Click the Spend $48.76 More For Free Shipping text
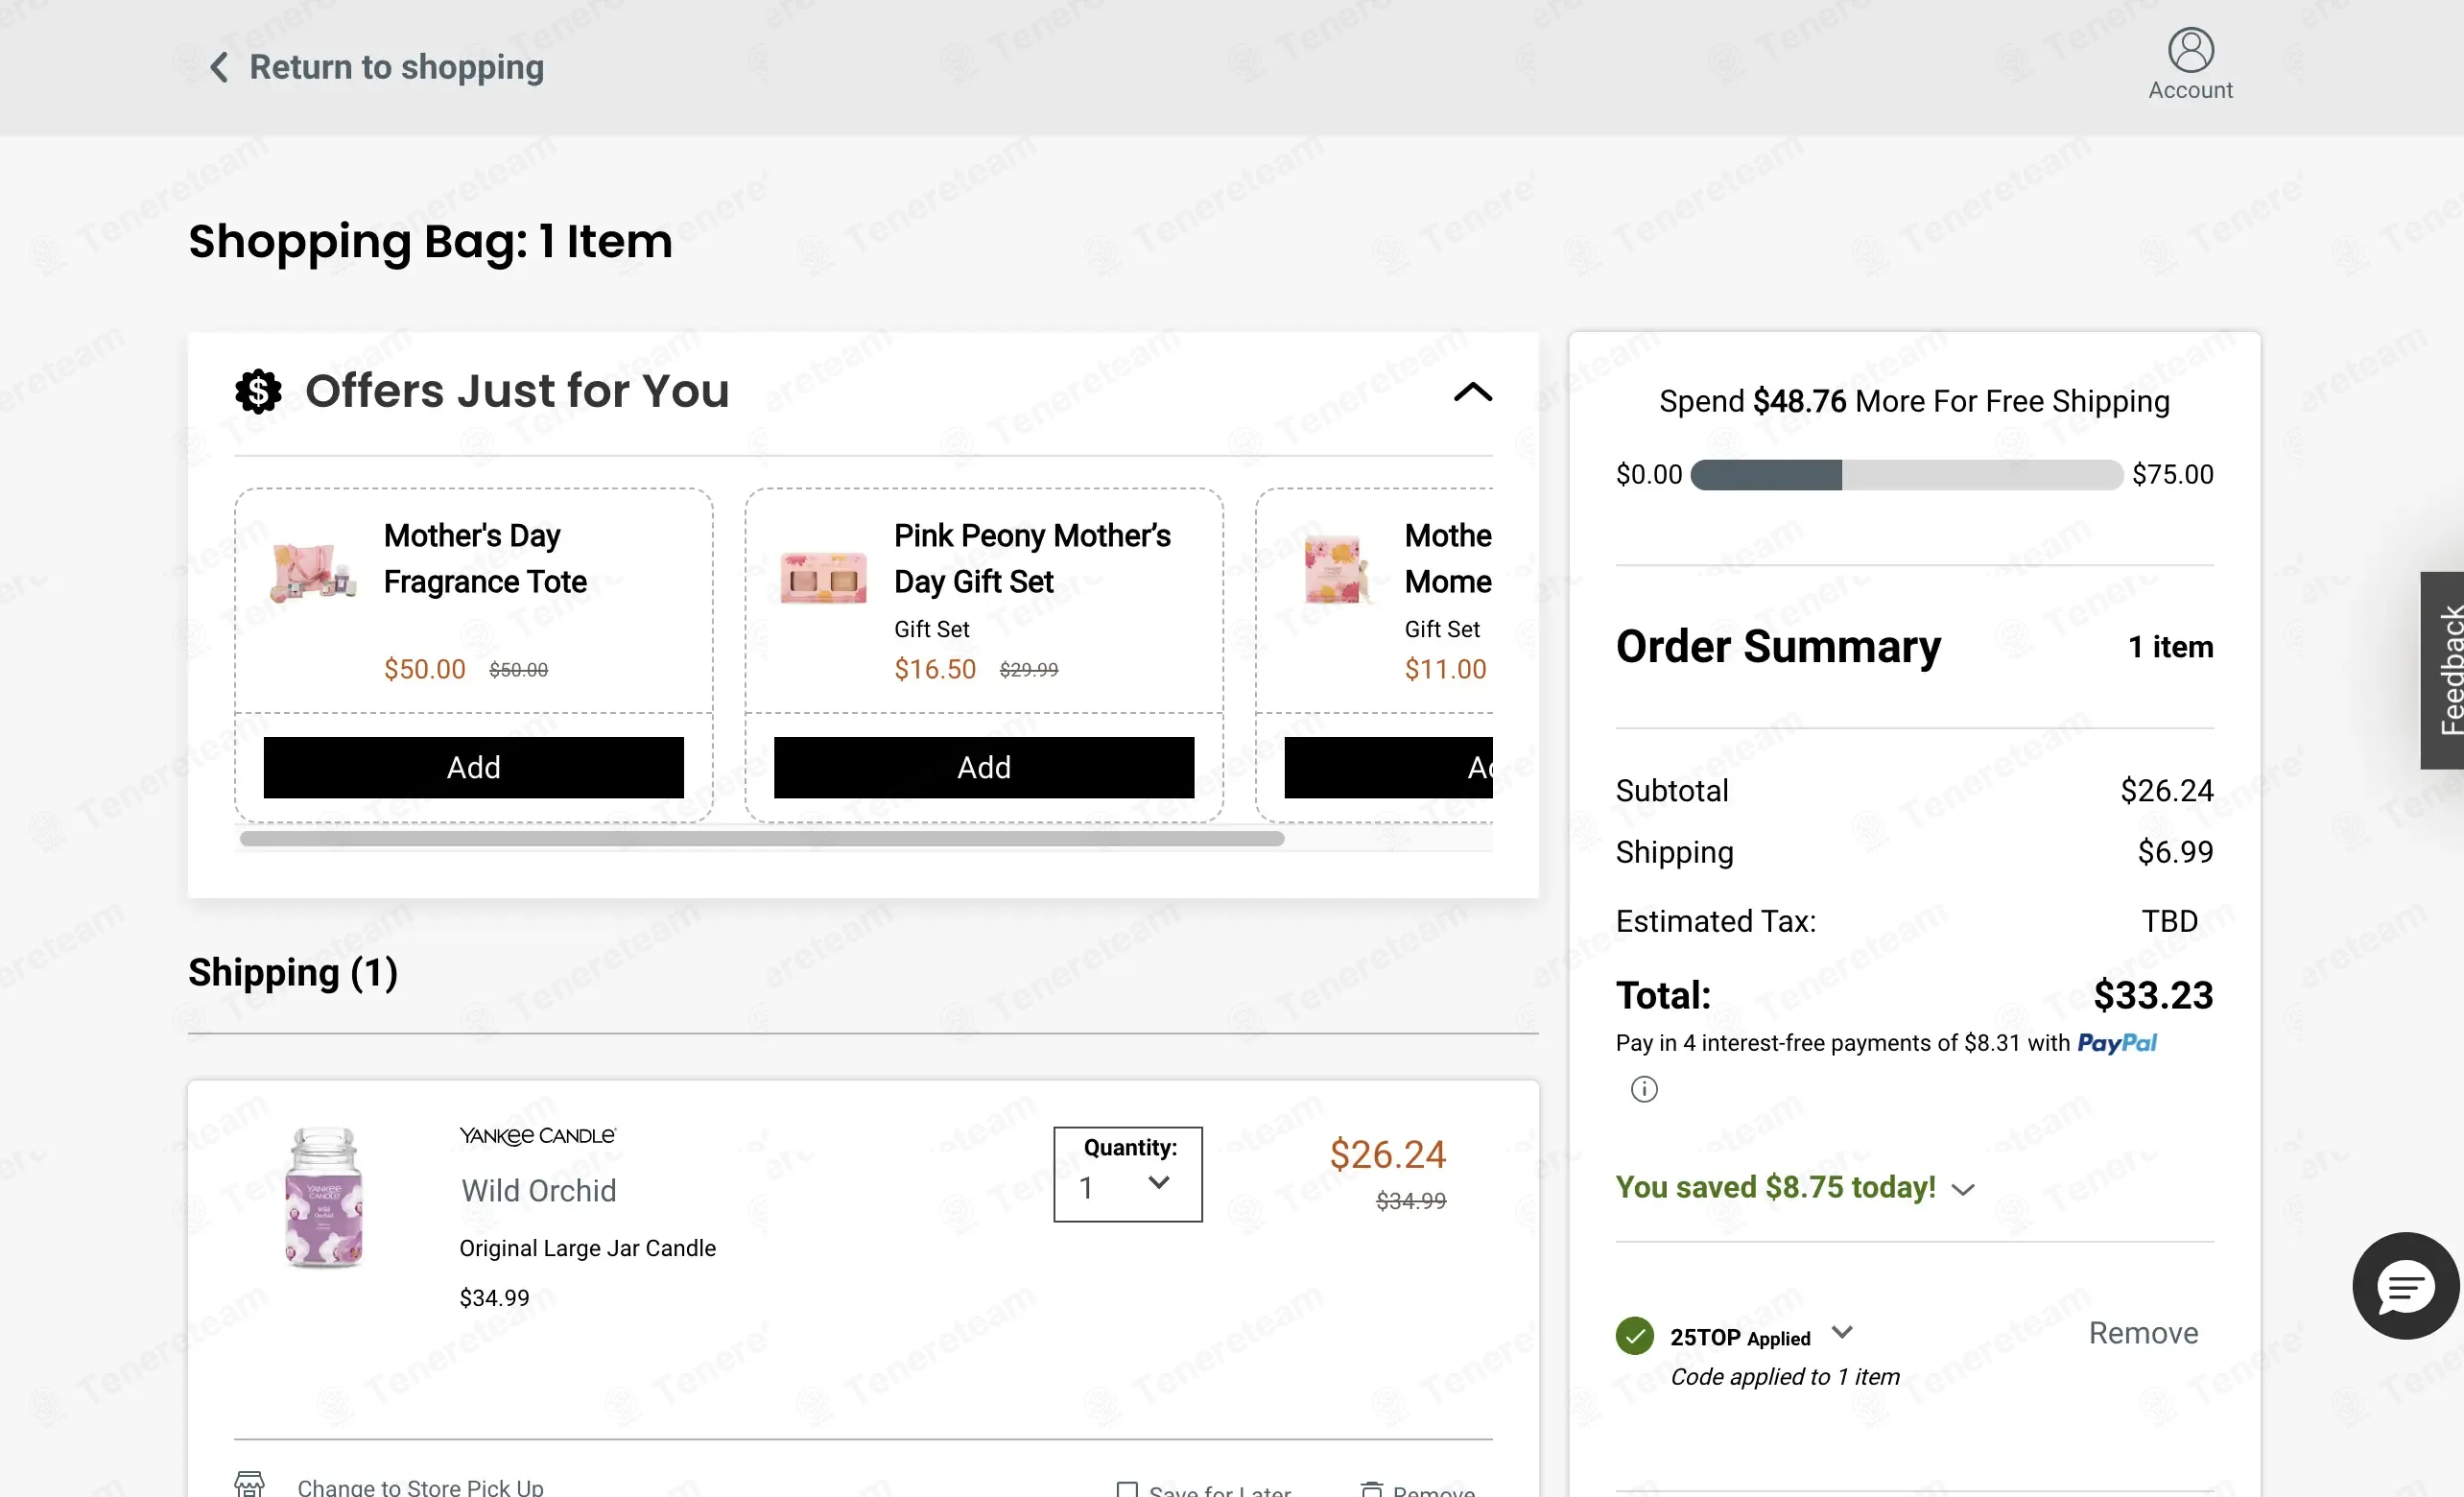 click(1914, 401)
